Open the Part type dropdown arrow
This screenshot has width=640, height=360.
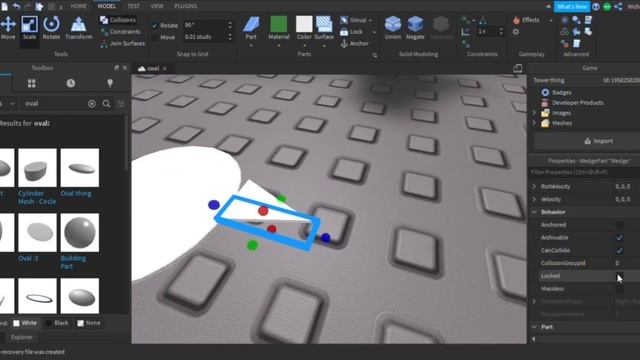tap(251, 46)
